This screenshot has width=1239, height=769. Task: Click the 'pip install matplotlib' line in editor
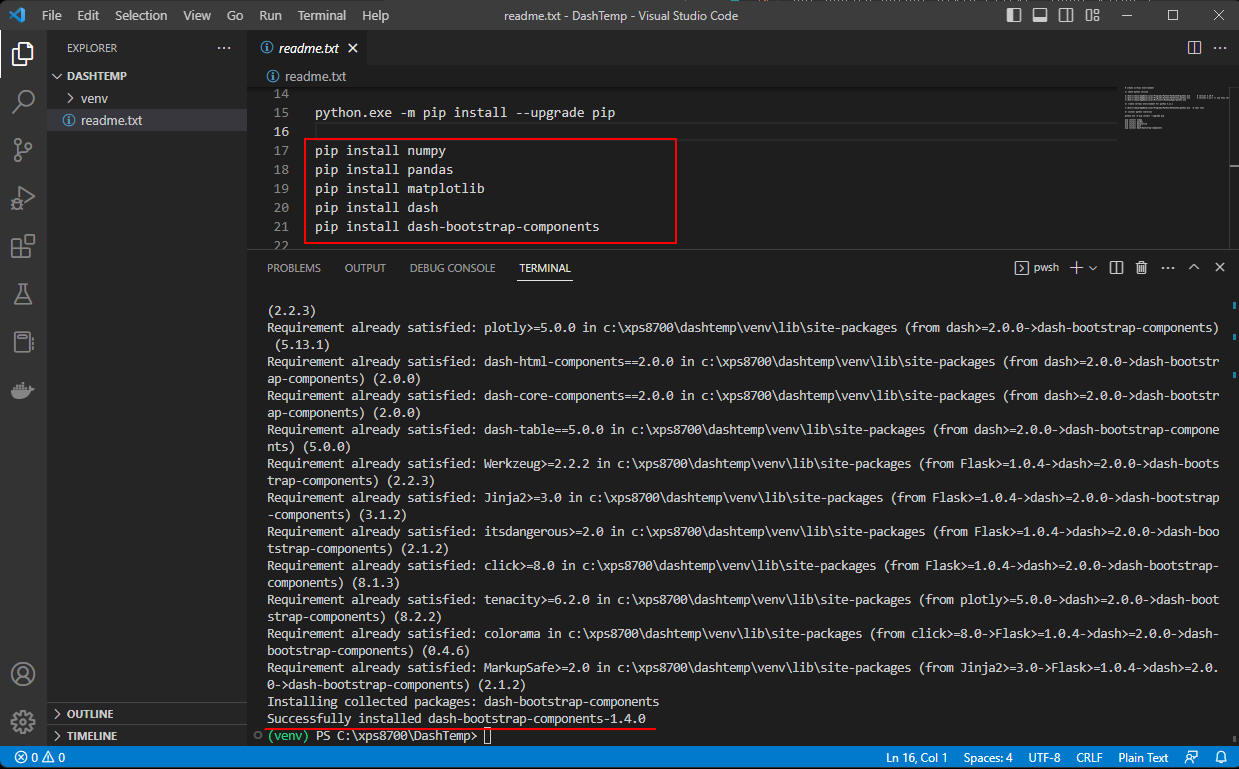(400, 189)
